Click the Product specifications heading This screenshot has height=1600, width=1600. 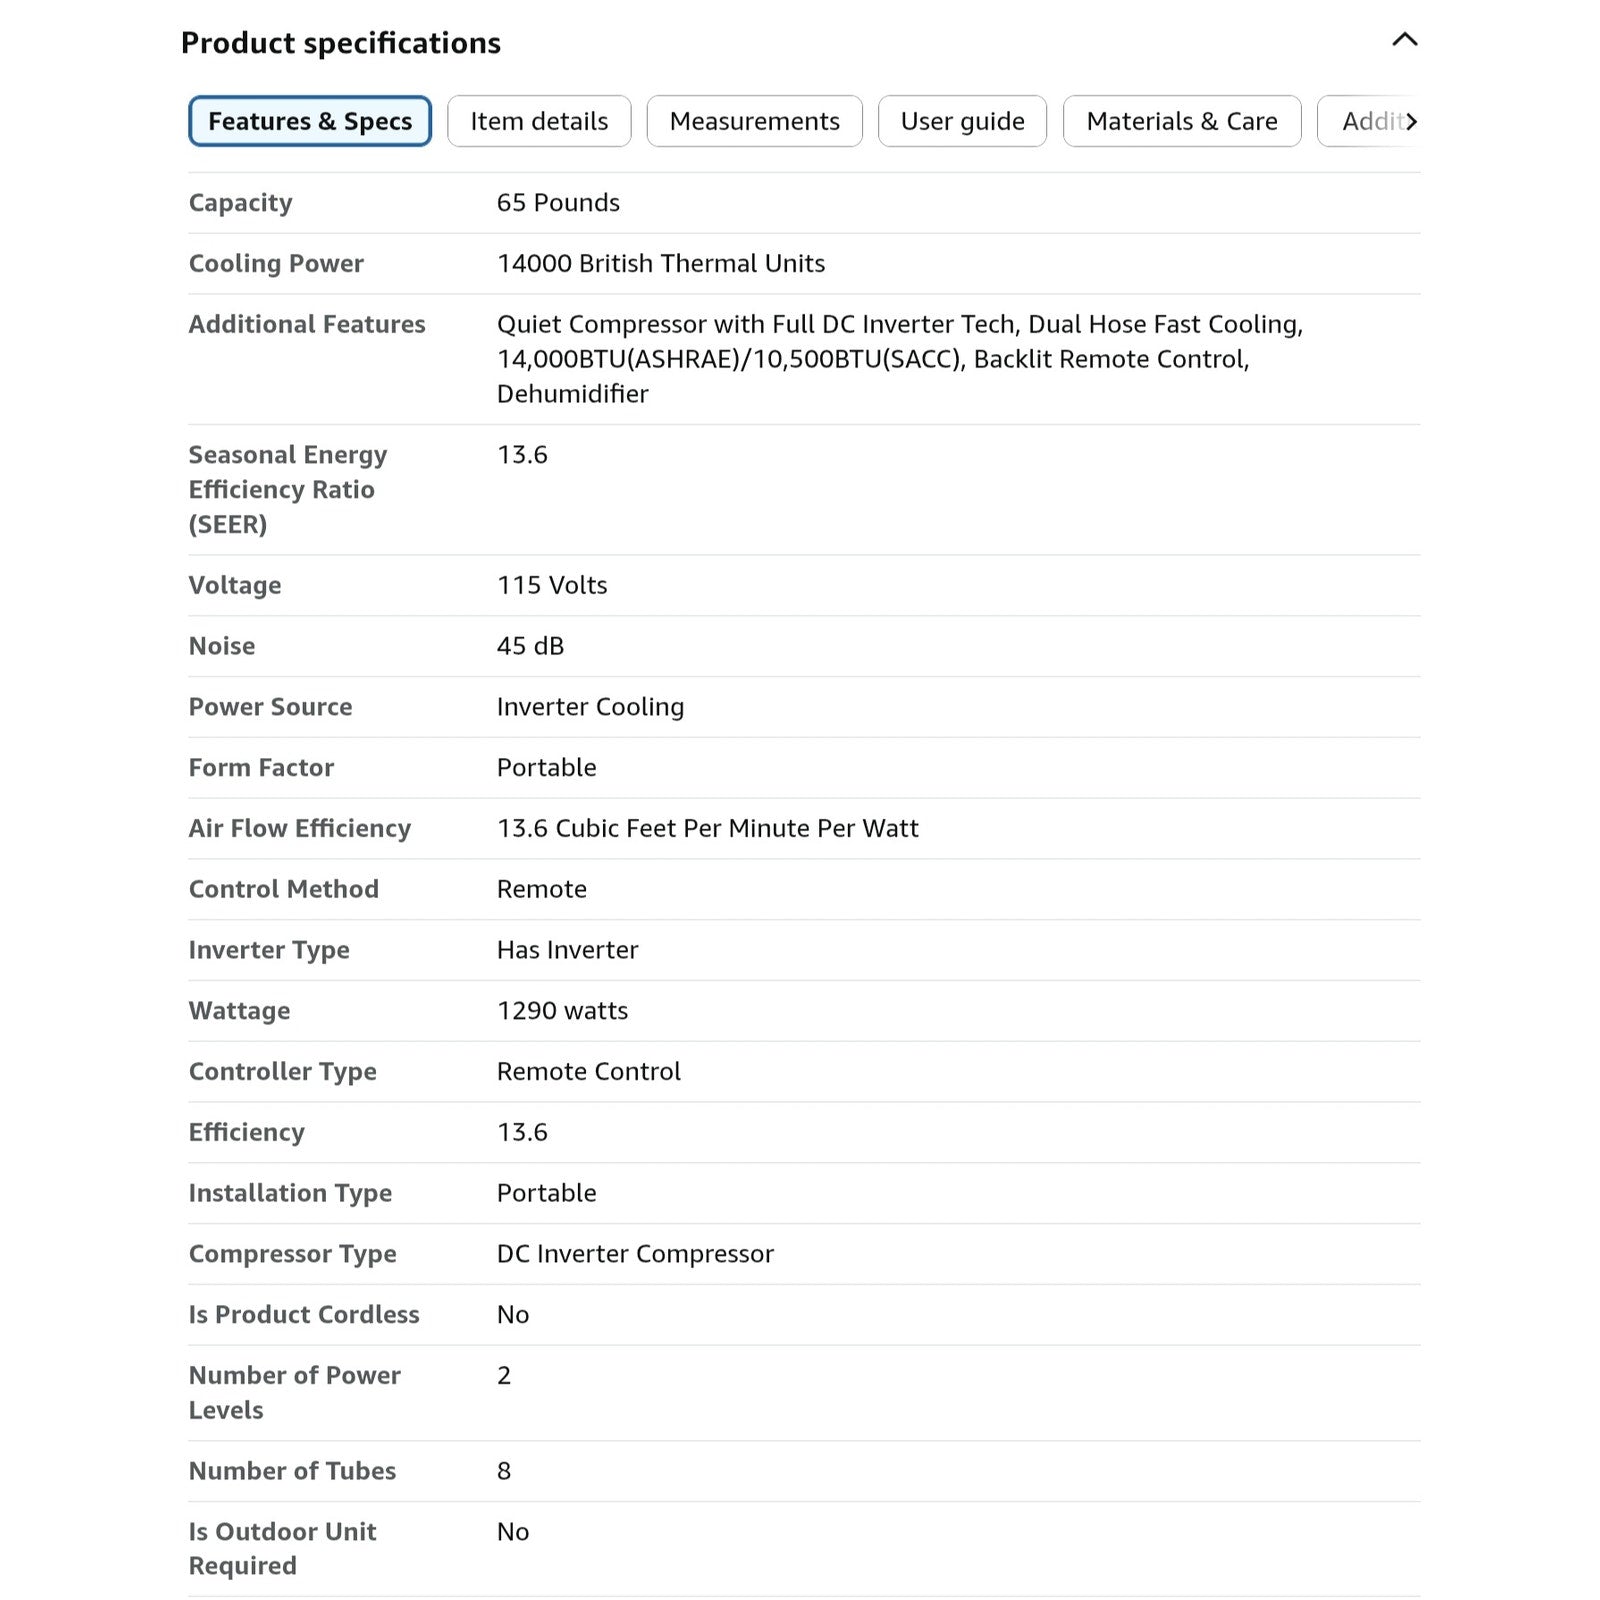(x=341, y=43)
